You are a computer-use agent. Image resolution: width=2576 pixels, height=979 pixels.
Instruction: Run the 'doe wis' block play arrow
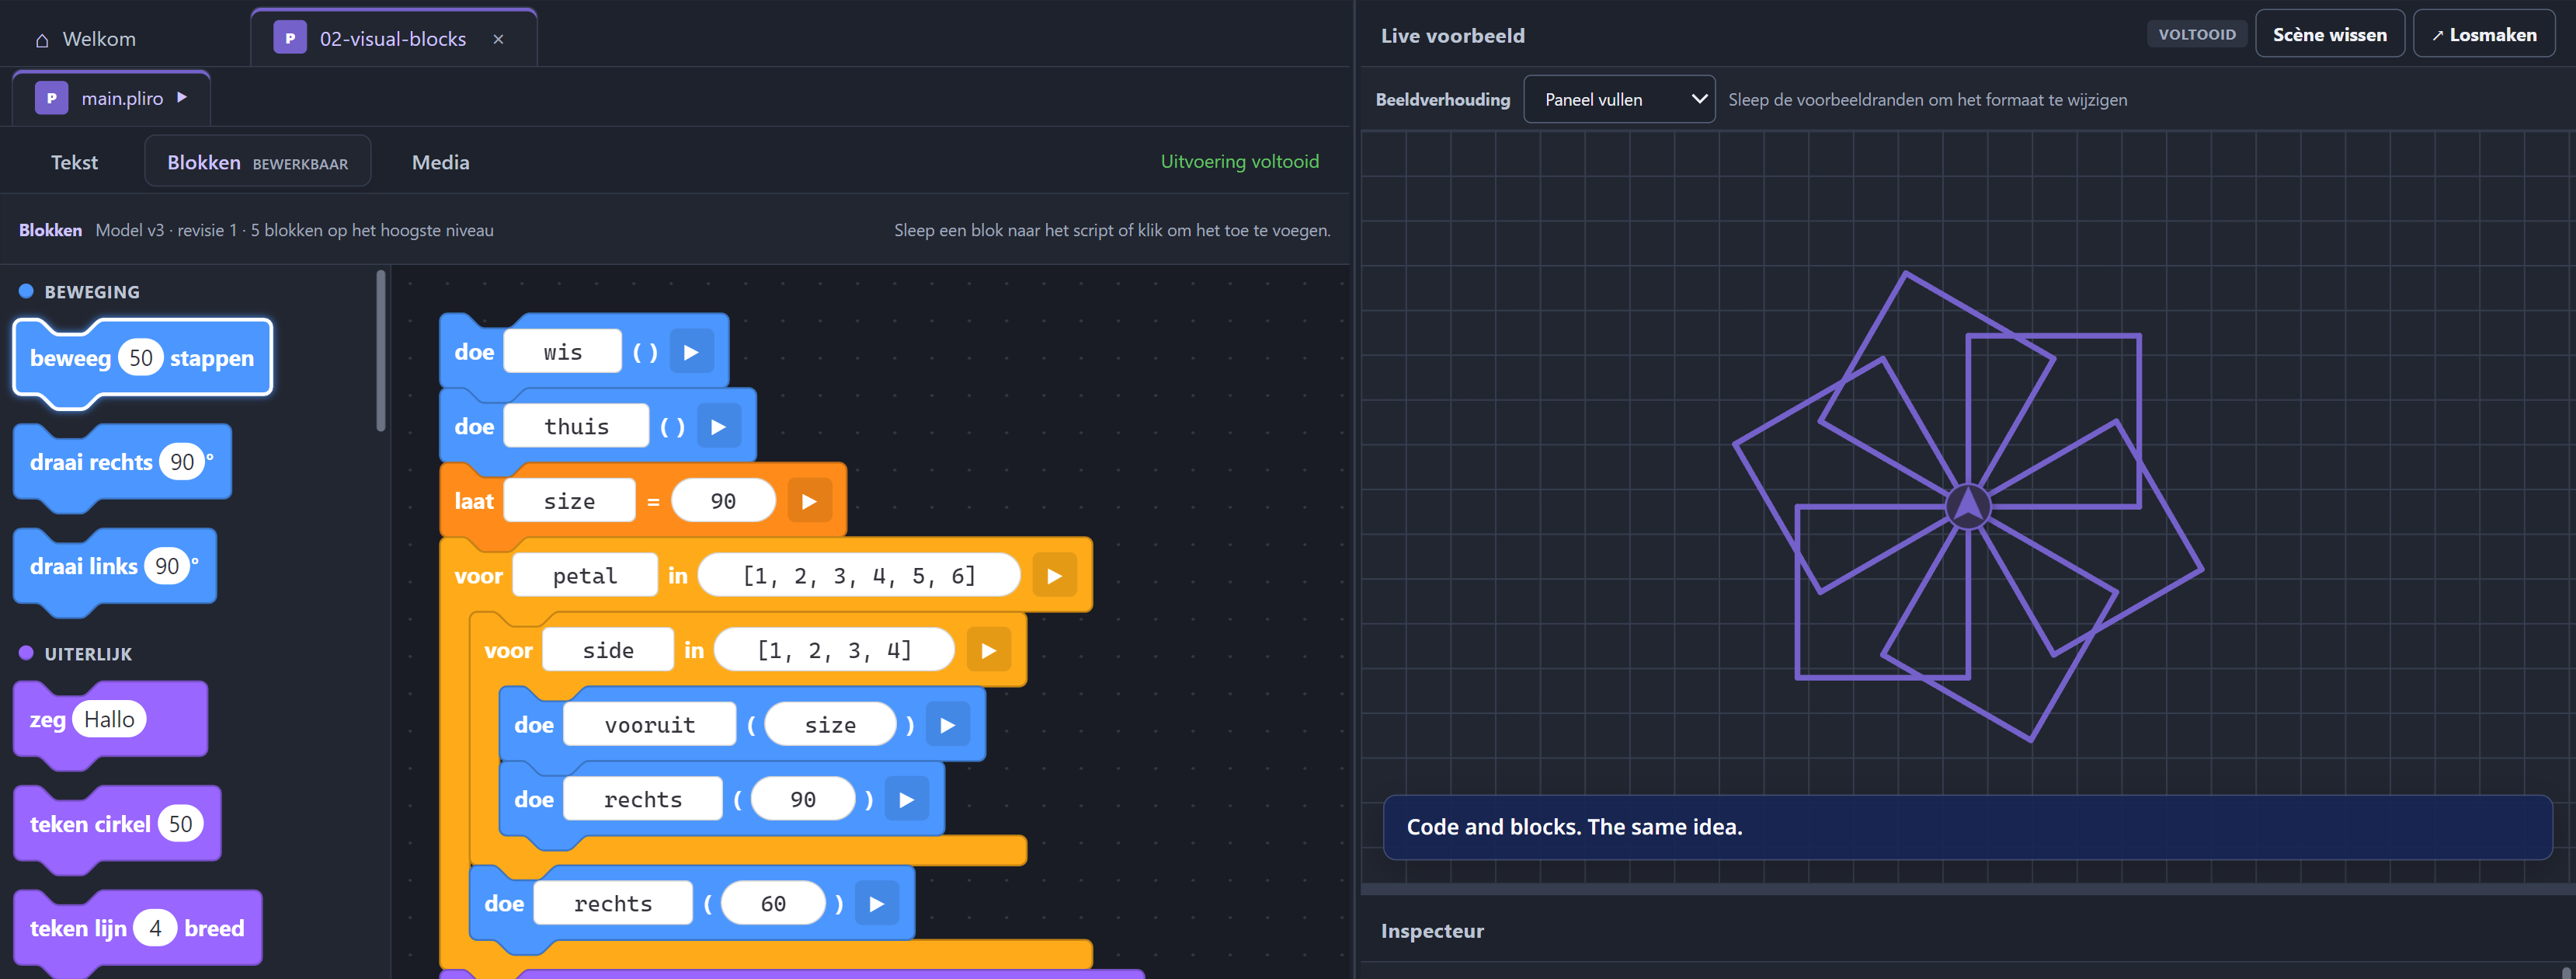[x=691, y=352]
